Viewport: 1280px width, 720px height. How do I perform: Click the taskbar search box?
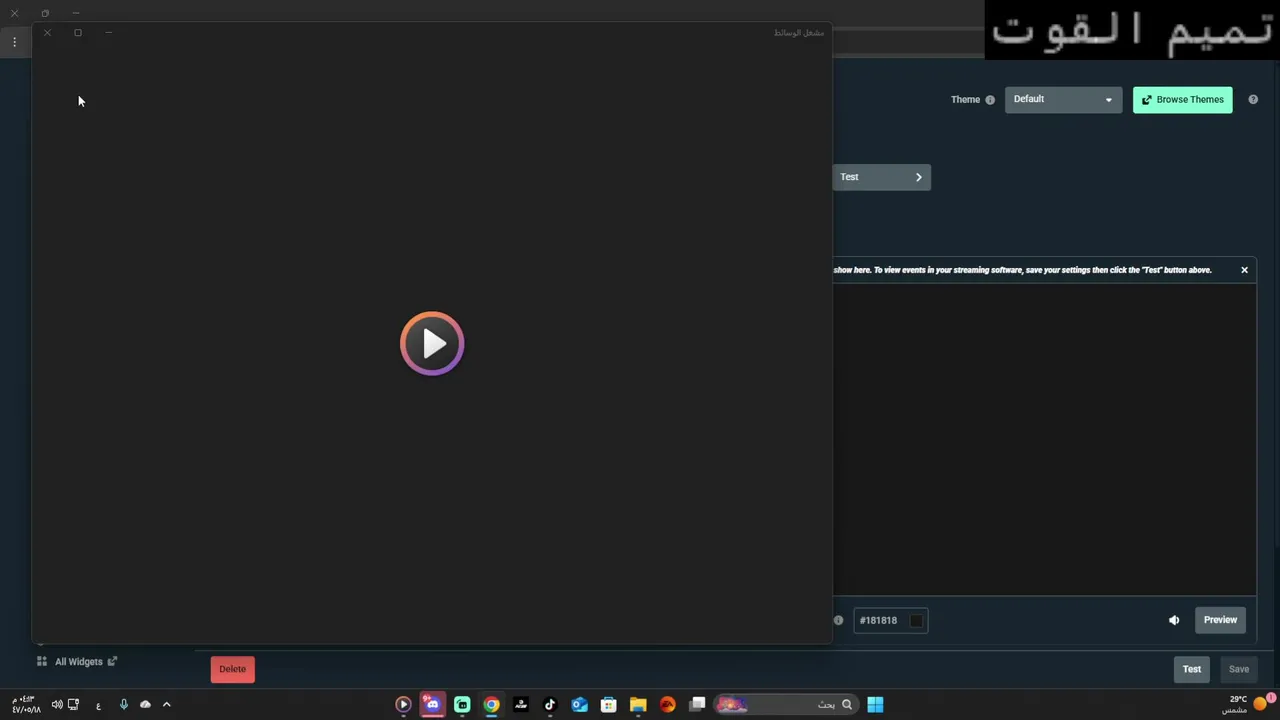pos(784,705)
